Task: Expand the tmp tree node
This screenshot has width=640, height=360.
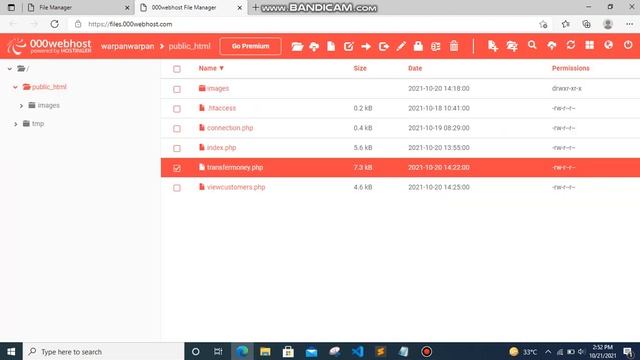Action: click(16, 124)
